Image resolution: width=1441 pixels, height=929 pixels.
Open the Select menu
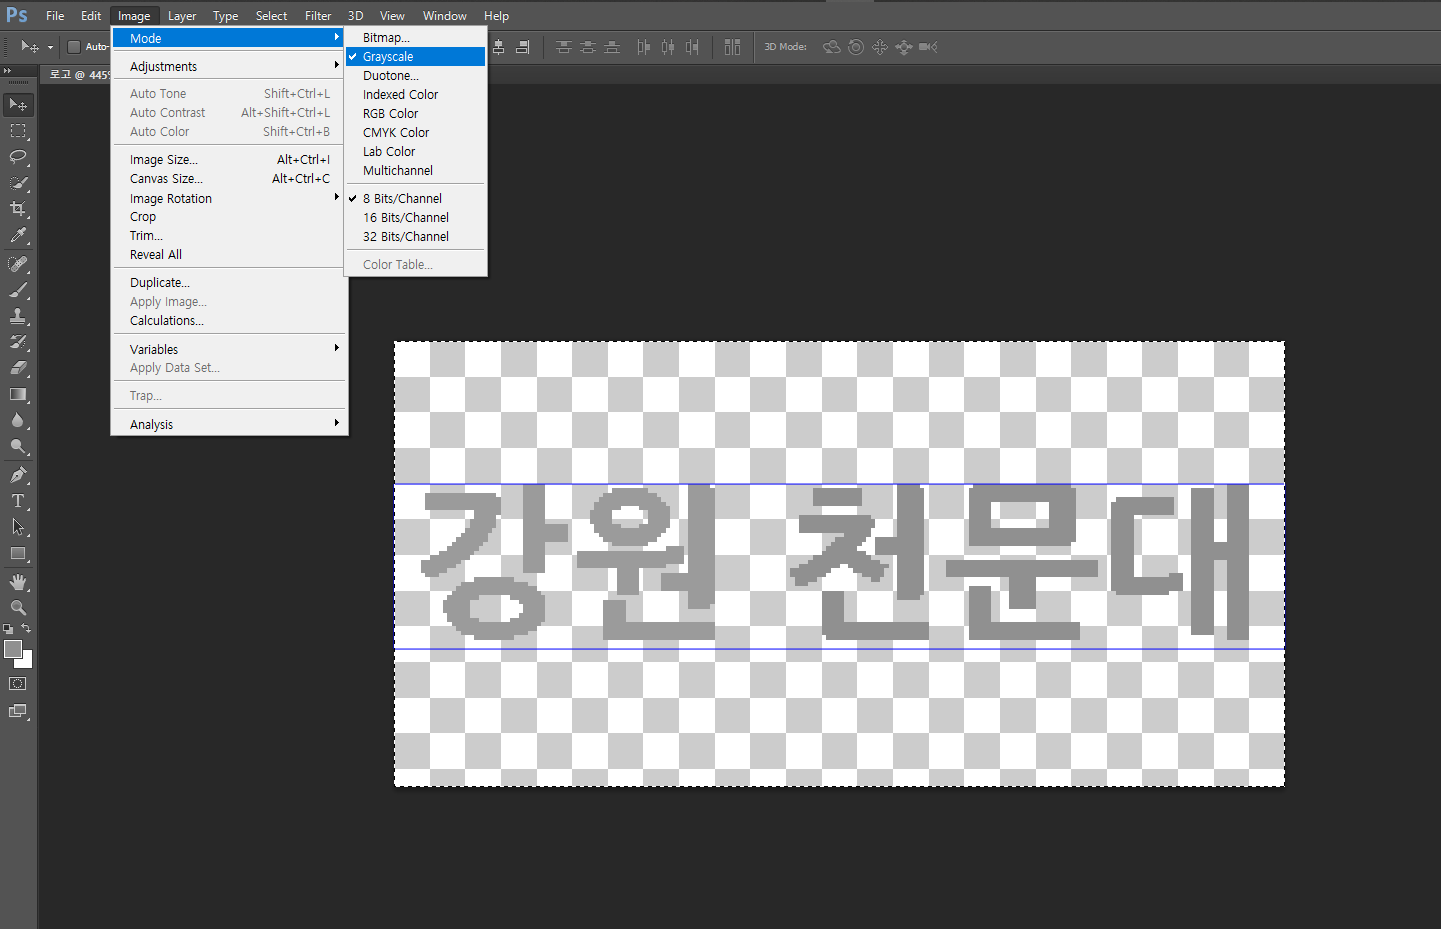271,16
